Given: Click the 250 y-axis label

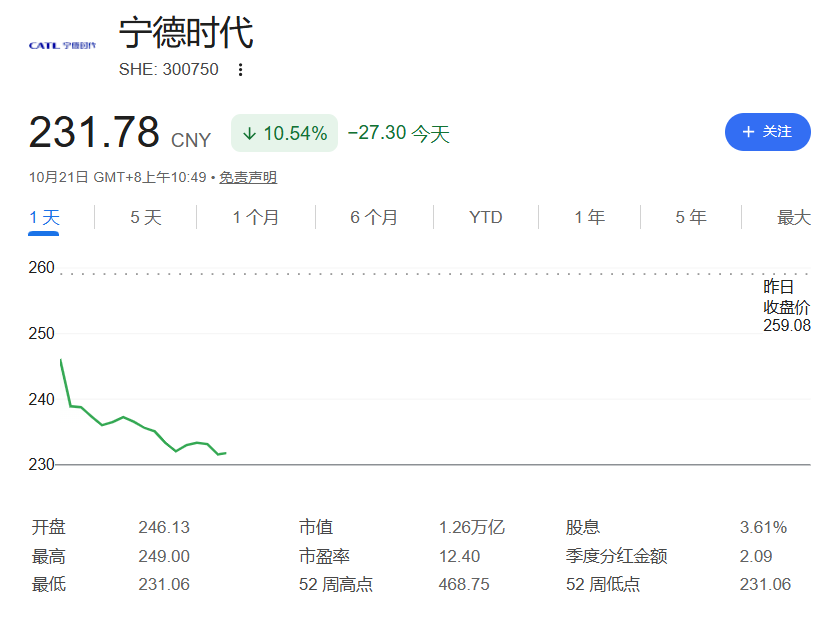Looking at the screenshot, I should [x=41, y=334].
